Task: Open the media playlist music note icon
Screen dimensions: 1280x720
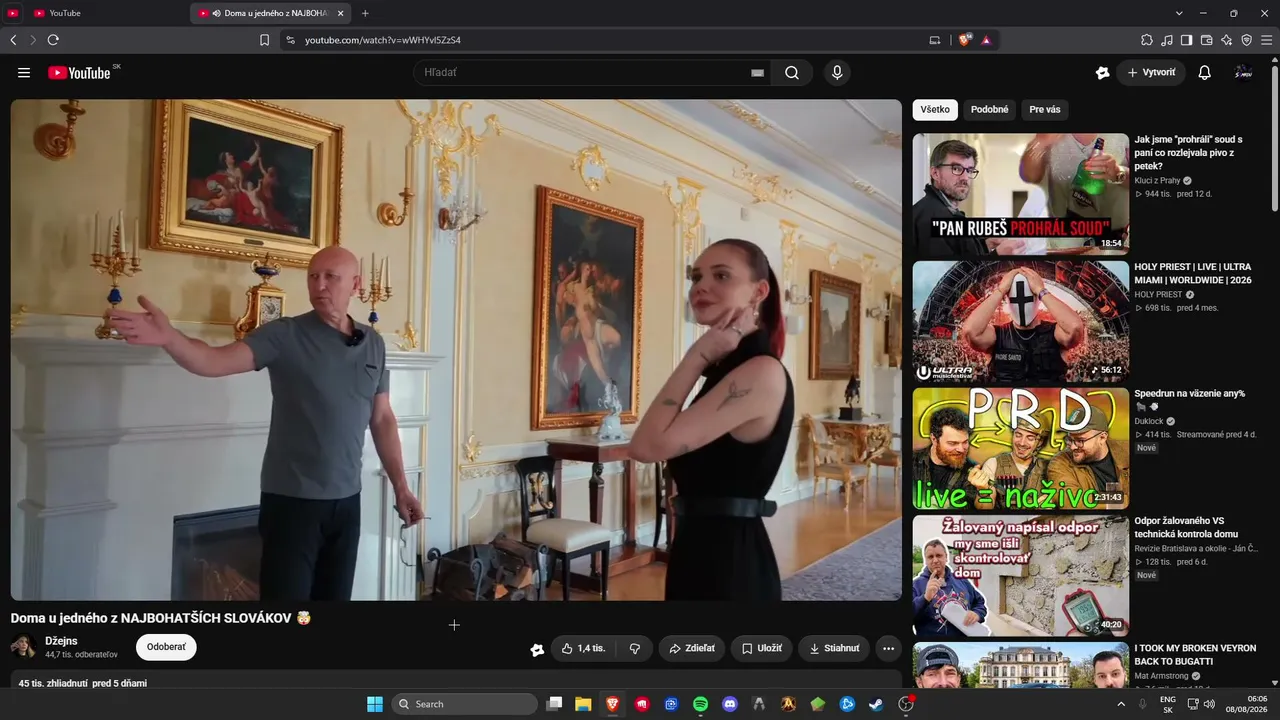Action: tap(1167, 40)
